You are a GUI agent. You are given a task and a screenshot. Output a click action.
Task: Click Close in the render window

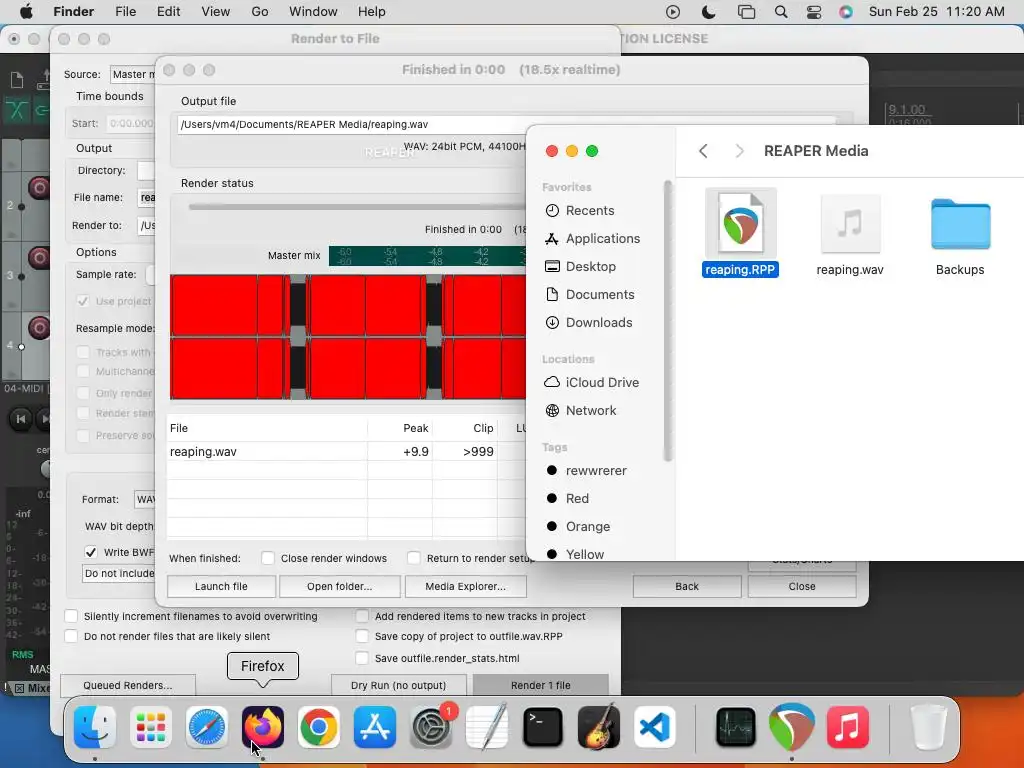coord(802,586)
